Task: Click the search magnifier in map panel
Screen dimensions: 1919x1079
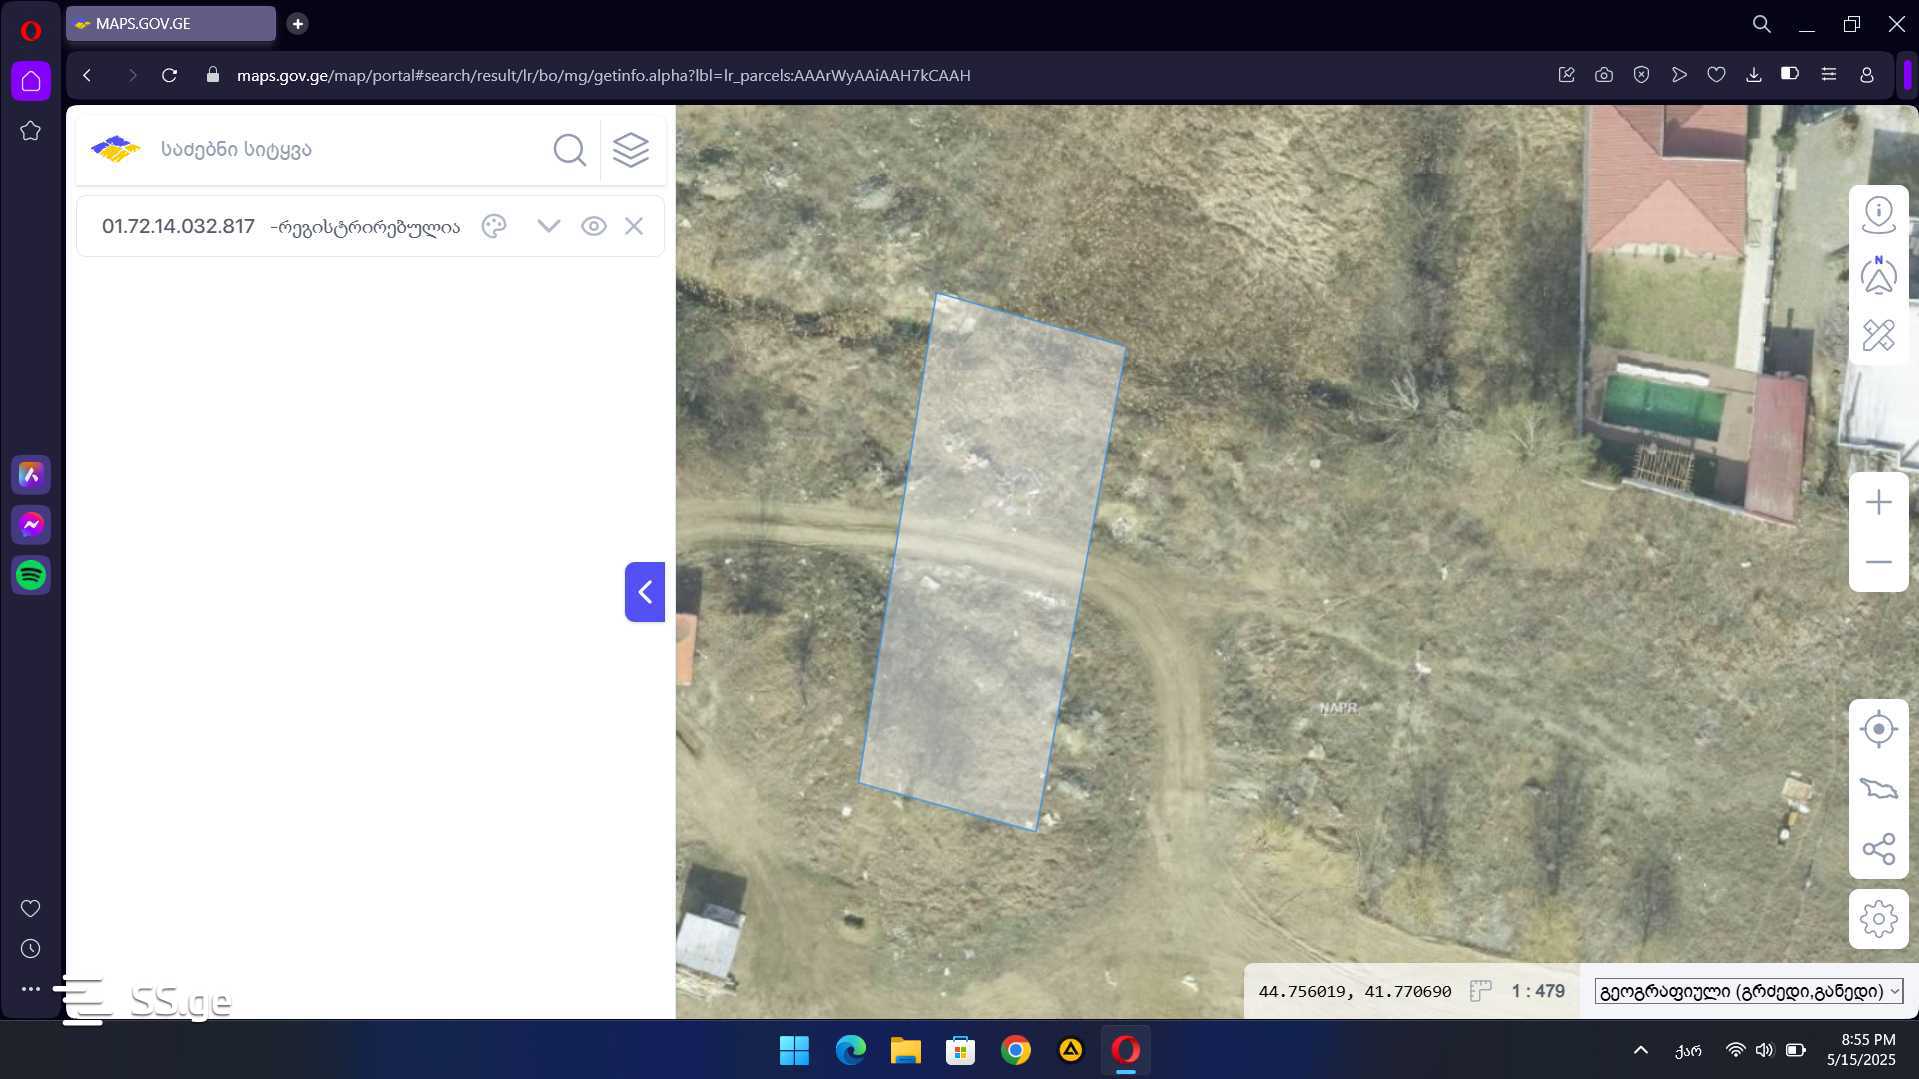Action: click(x=569, y=150)
